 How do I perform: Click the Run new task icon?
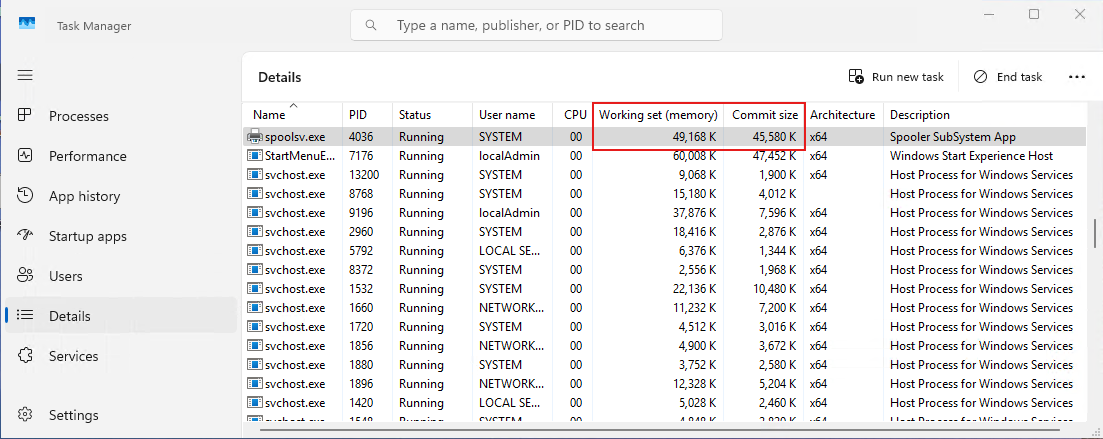point(856,77)
